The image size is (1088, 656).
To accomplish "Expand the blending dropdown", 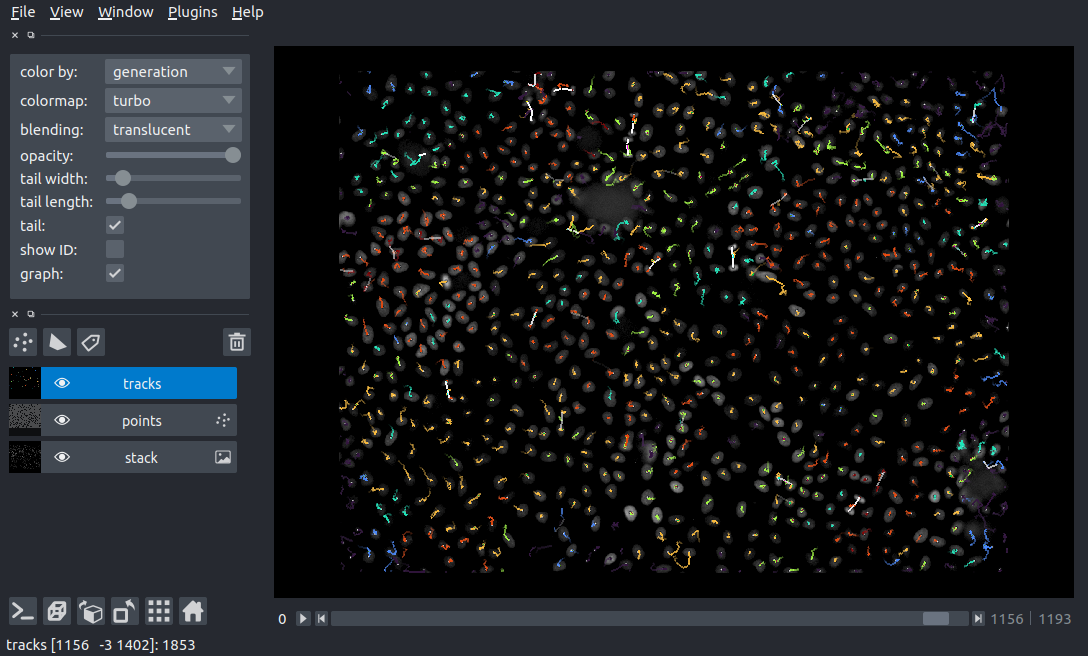I will click(172, 129).
